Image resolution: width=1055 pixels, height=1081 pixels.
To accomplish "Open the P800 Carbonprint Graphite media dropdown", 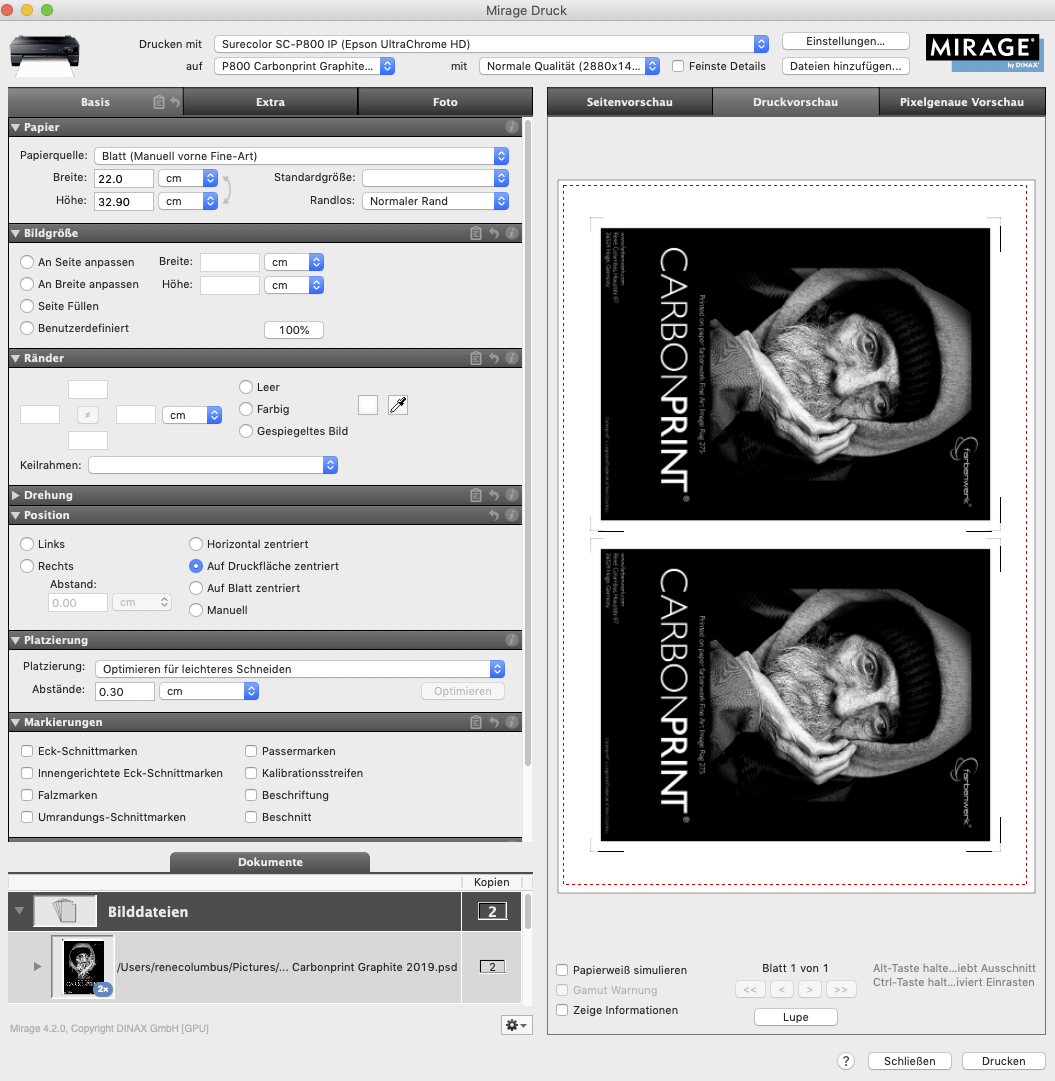I will [304, 66].
